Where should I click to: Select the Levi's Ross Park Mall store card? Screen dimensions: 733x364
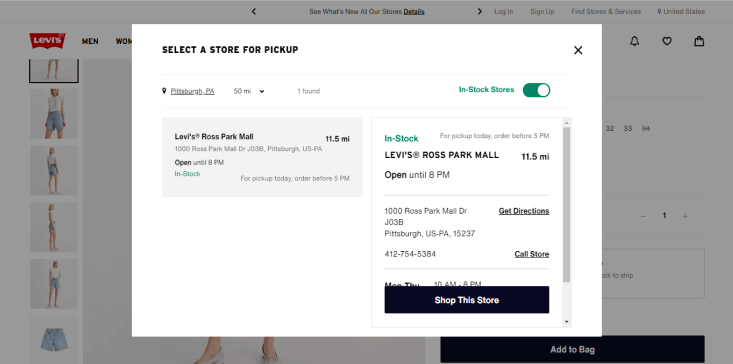click(262, 157)
